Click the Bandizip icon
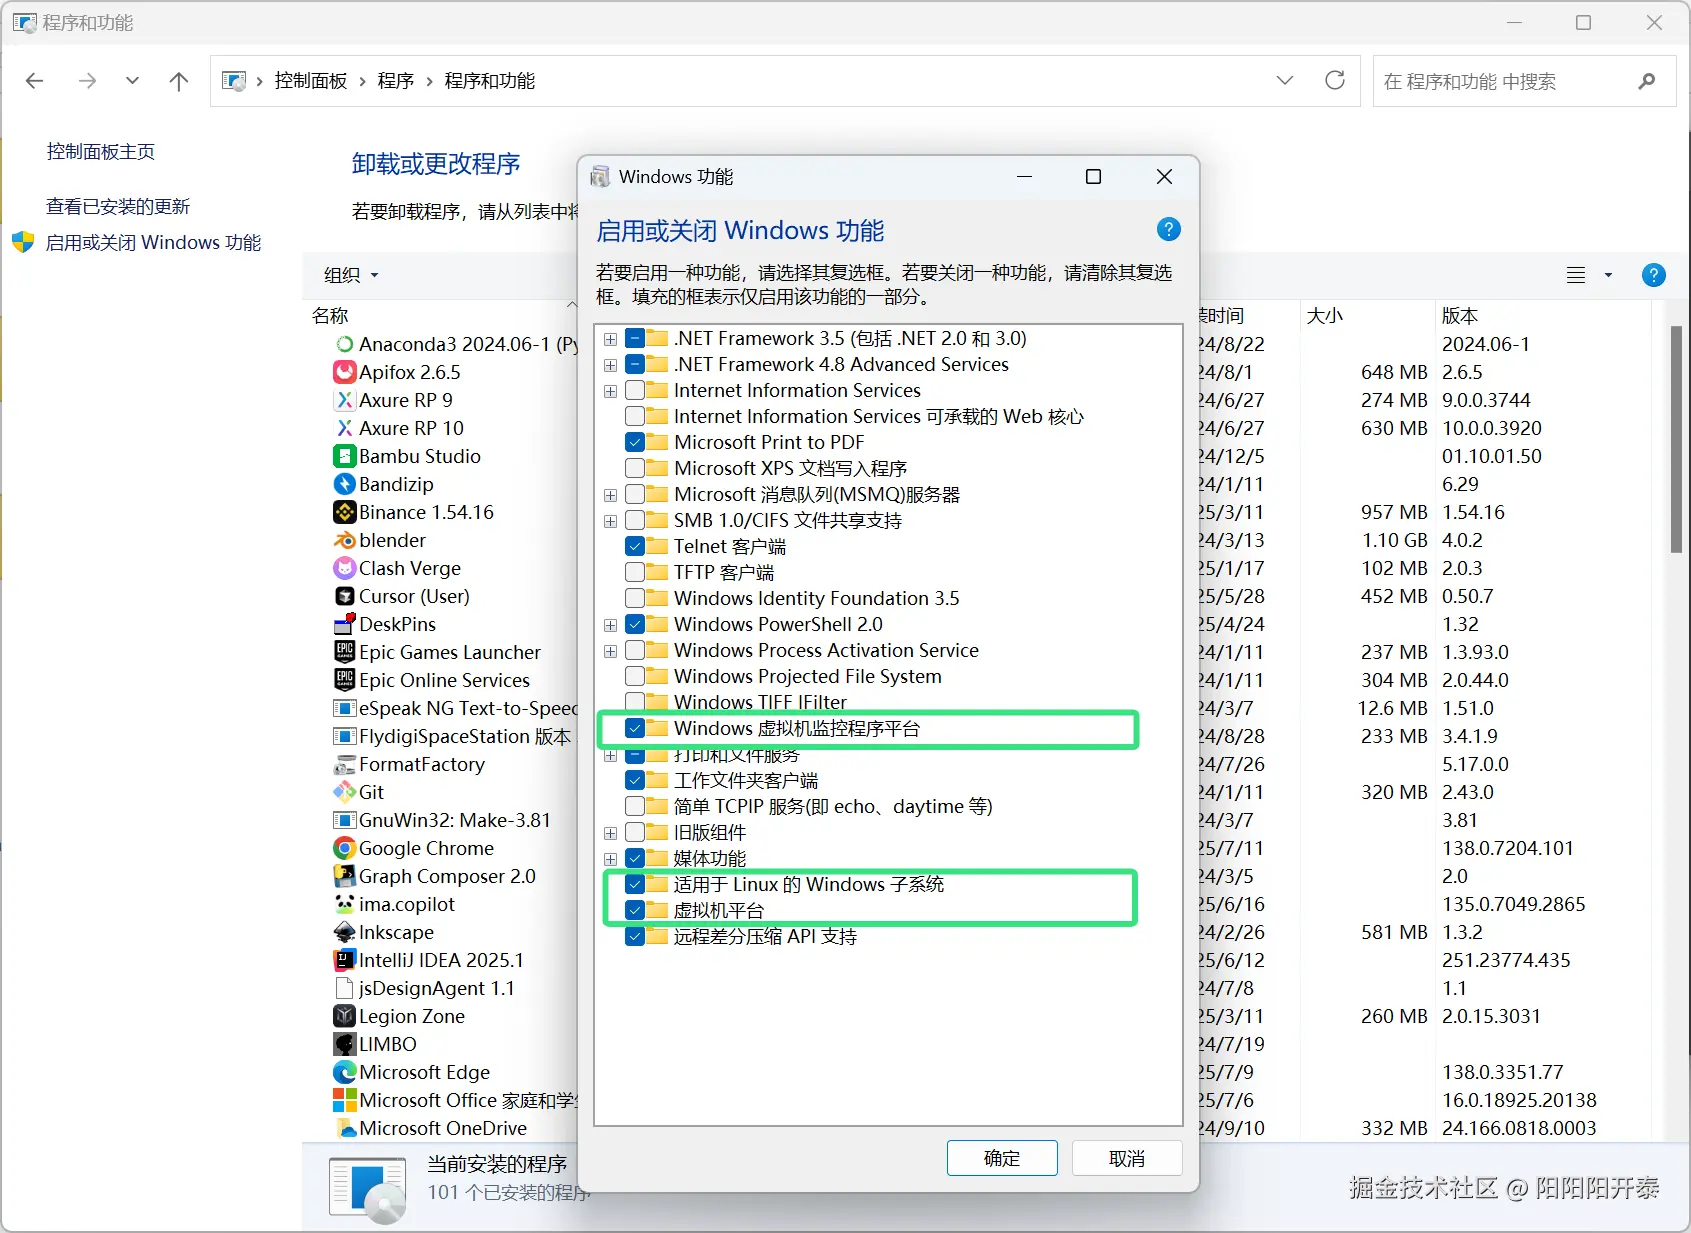 click(x=344, y=484)
